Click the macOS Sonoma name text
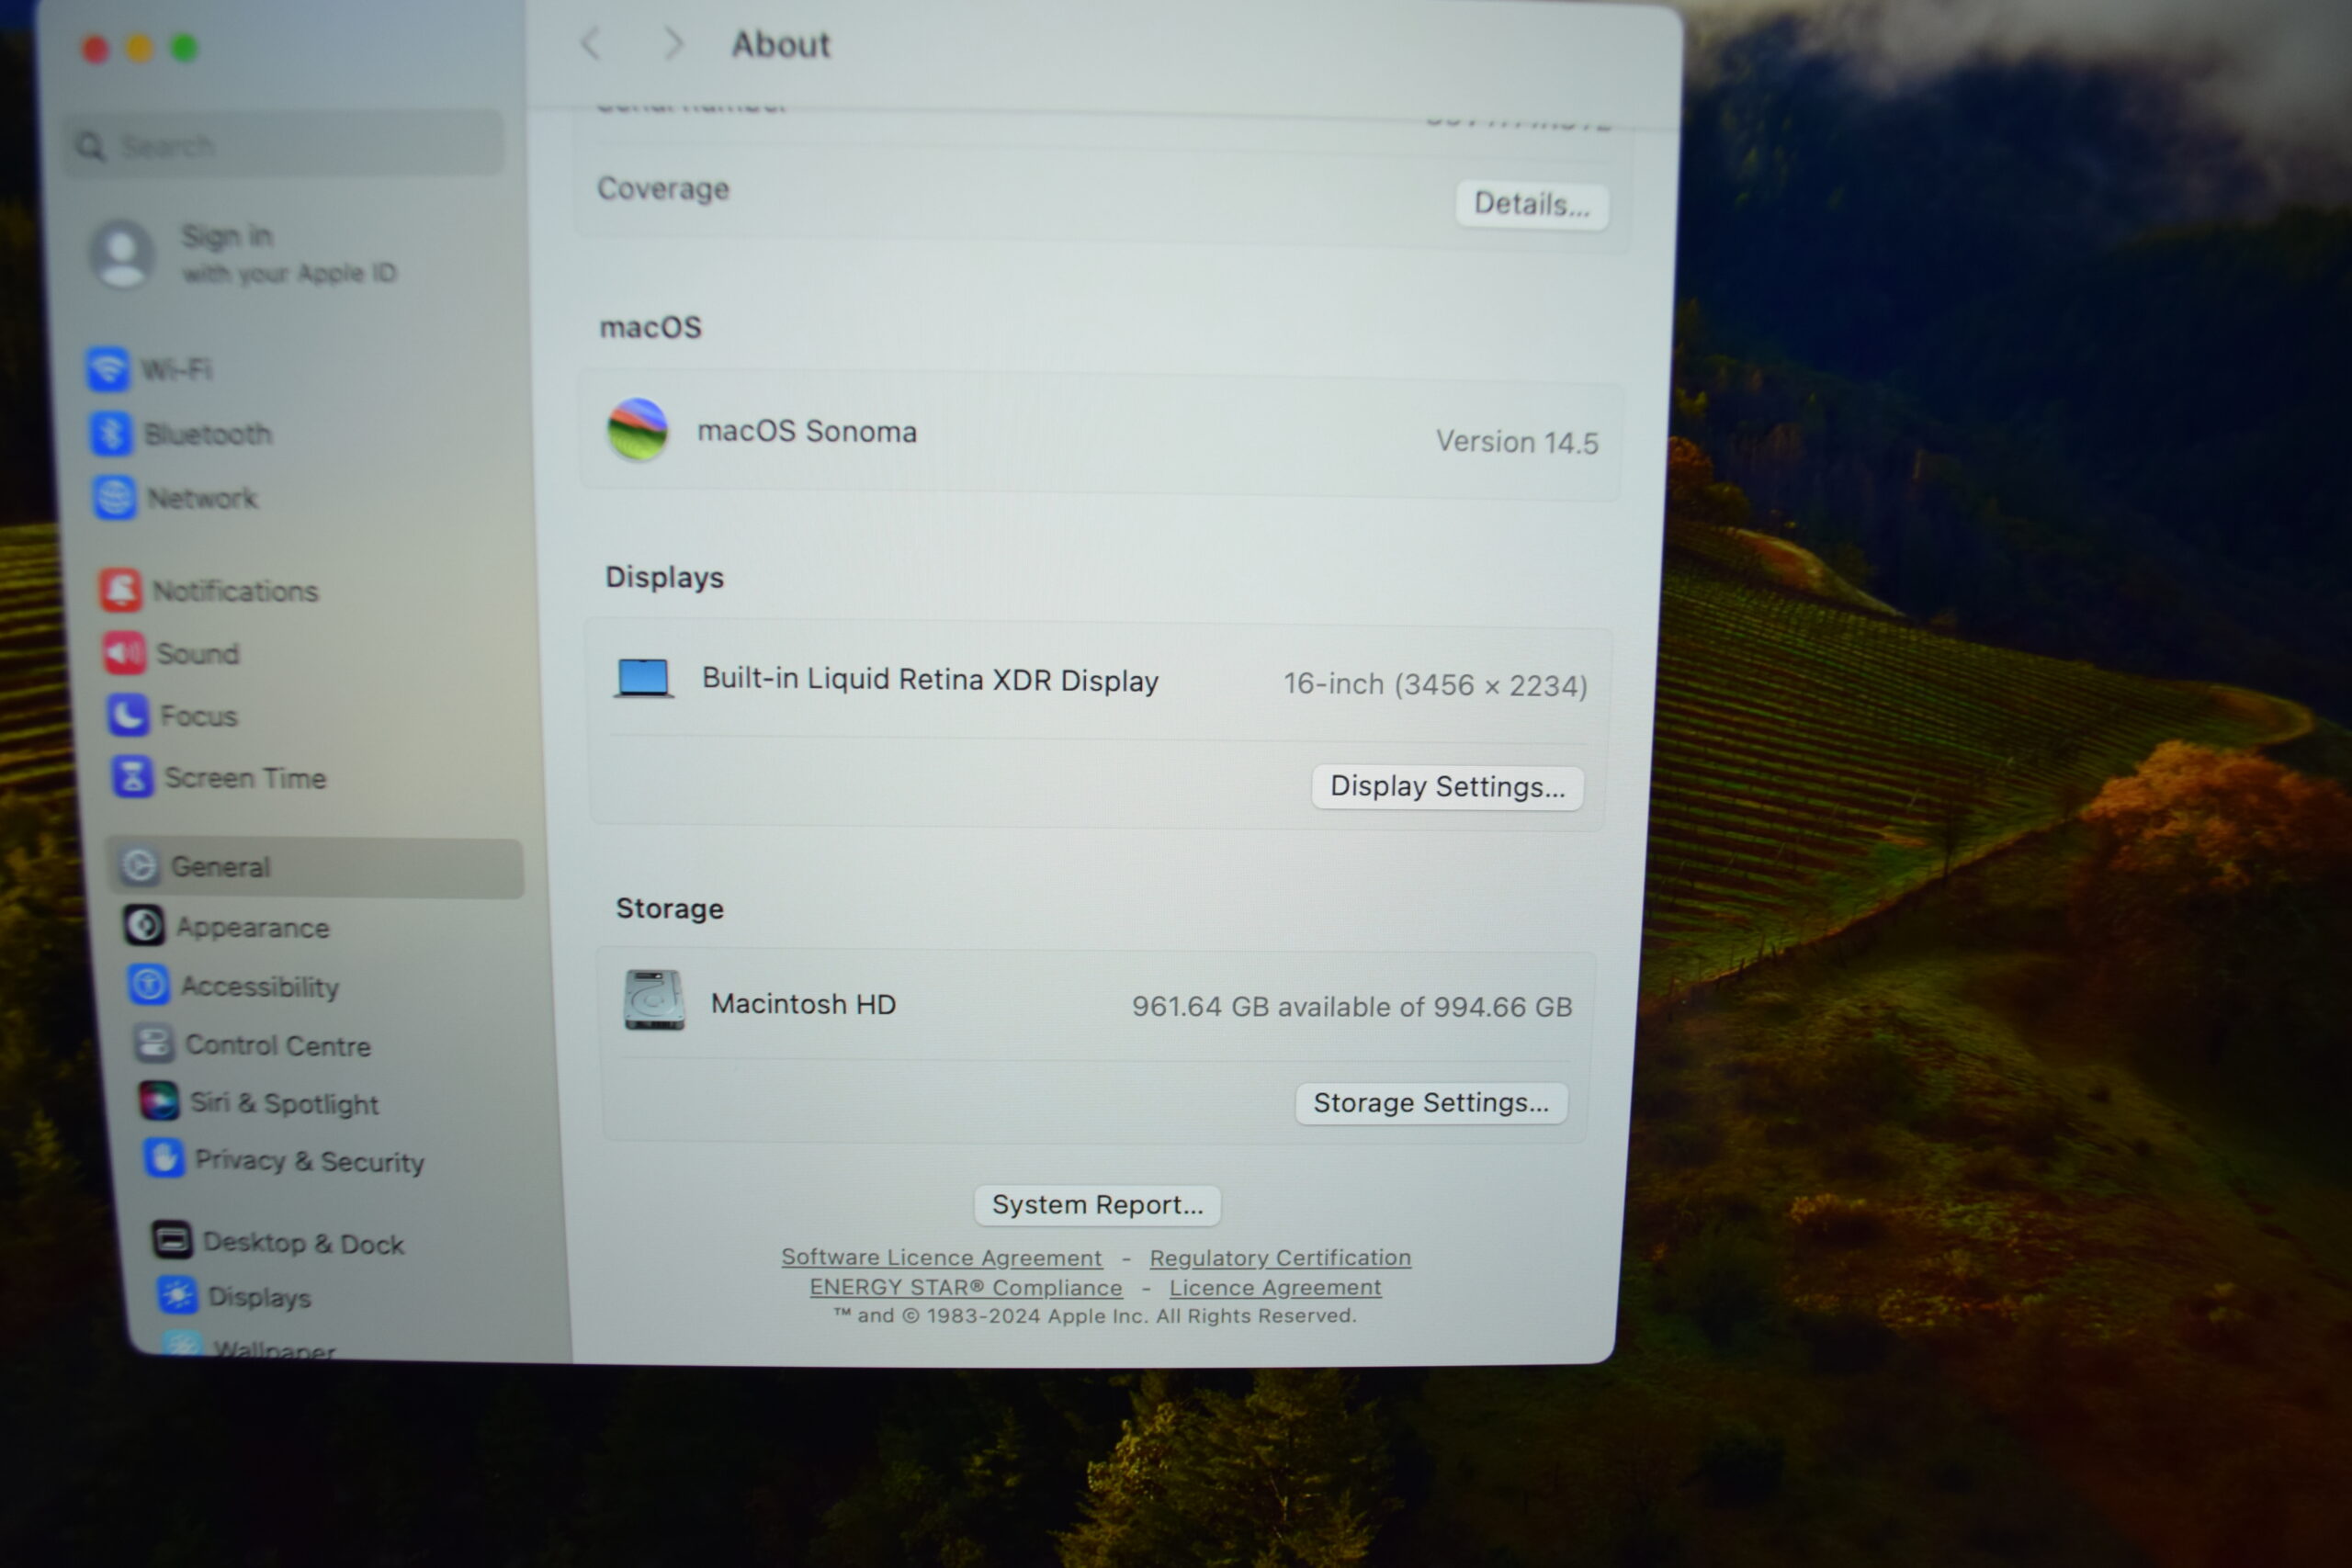The image size is (2352, 1568). (x=807, y=432)
